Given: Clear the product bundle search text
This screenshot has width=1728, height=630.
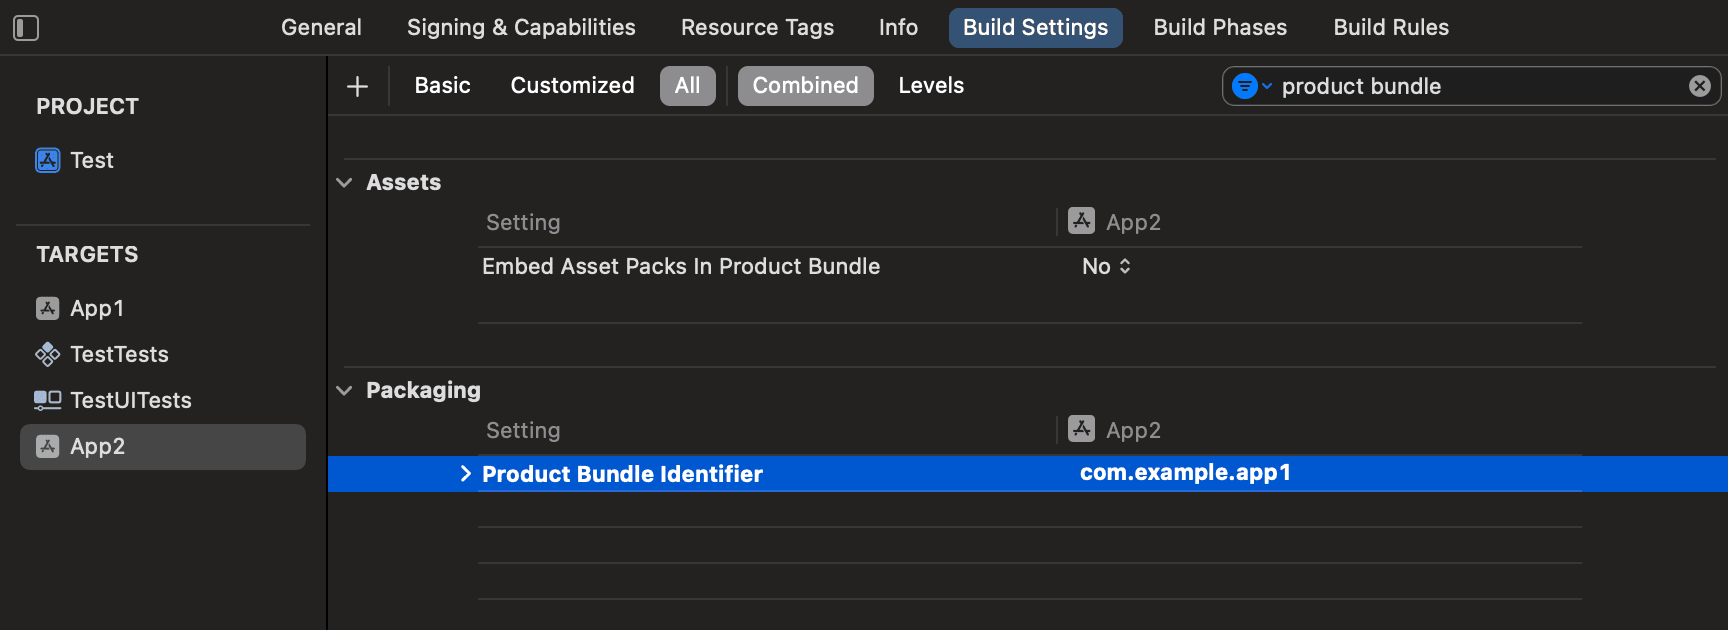Looking at the screenshot, I should [x=1699, y=86].
